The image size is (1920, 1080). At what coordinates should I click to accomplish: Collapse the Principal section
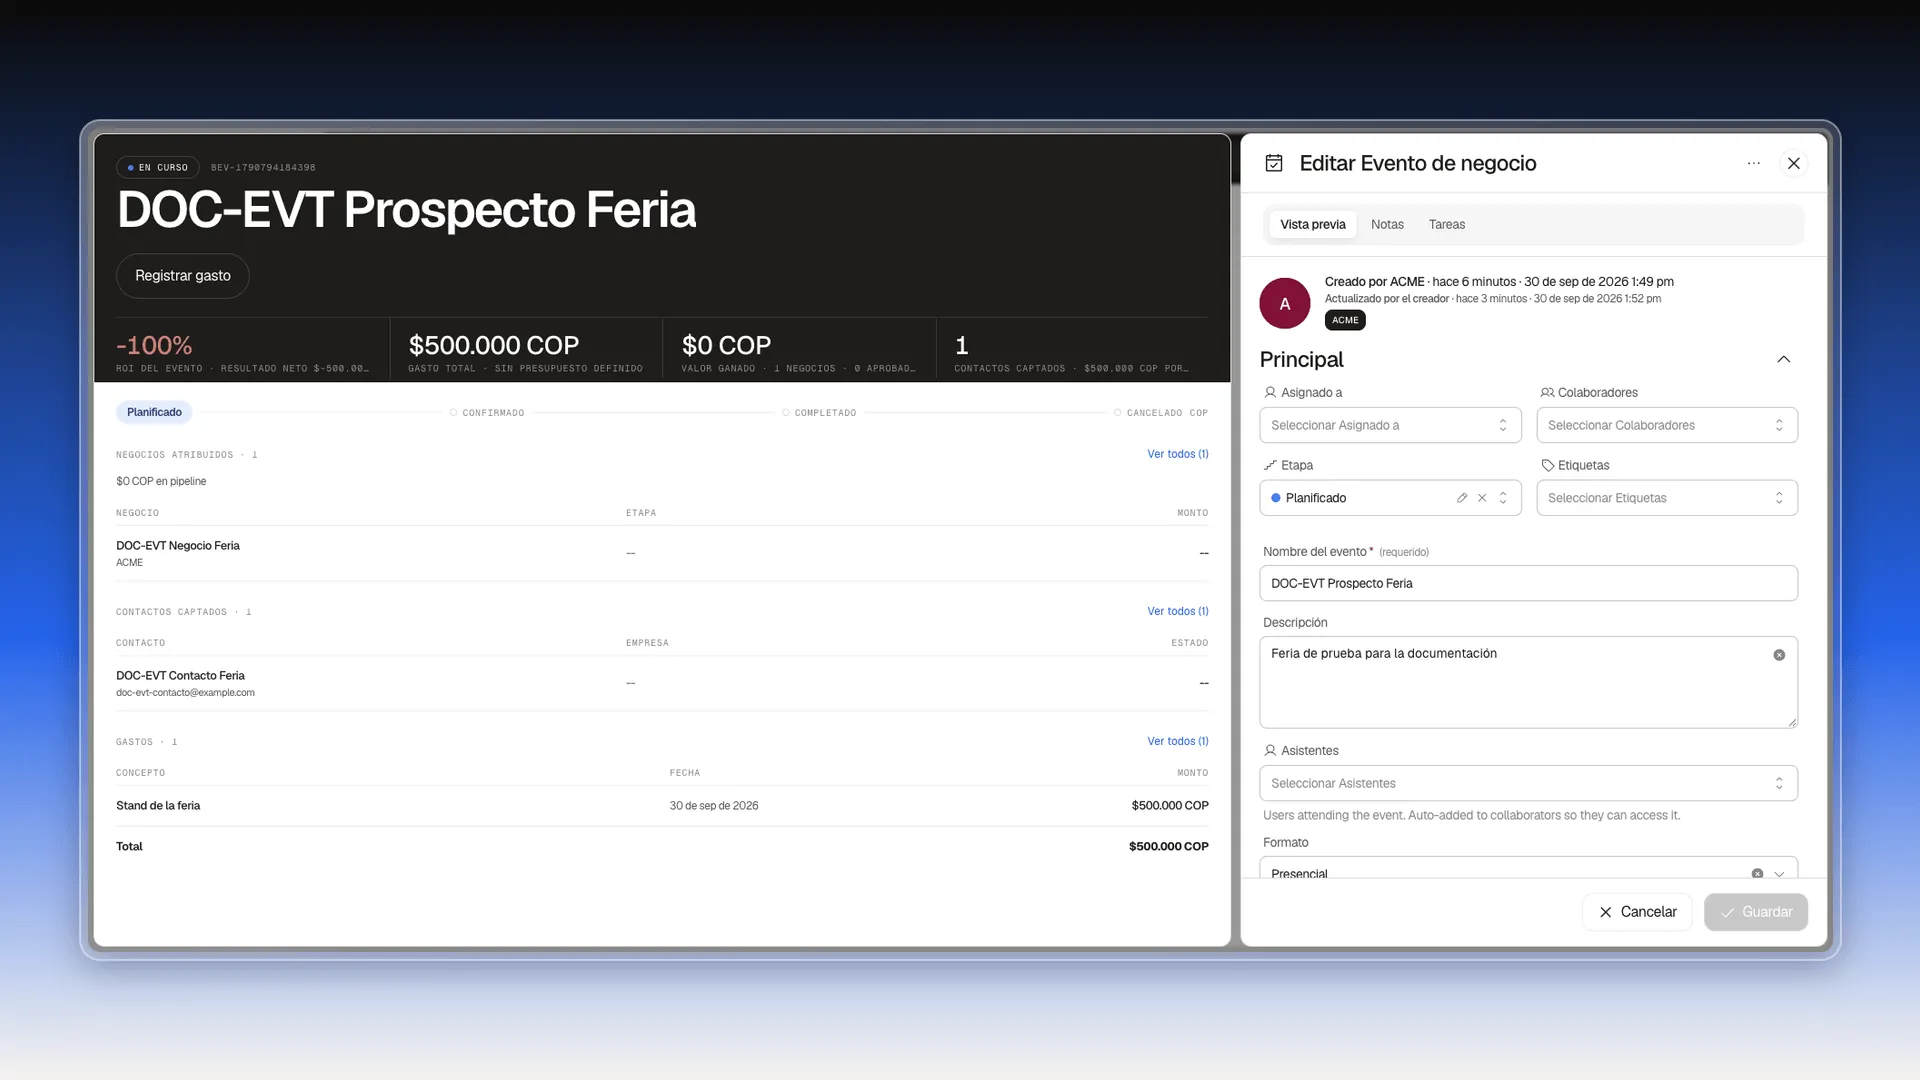pos(1784,359)
